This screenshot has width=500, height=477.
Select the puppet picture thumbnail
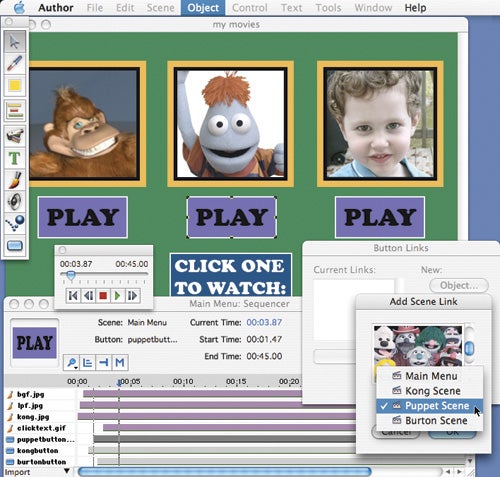coord(231,124)
